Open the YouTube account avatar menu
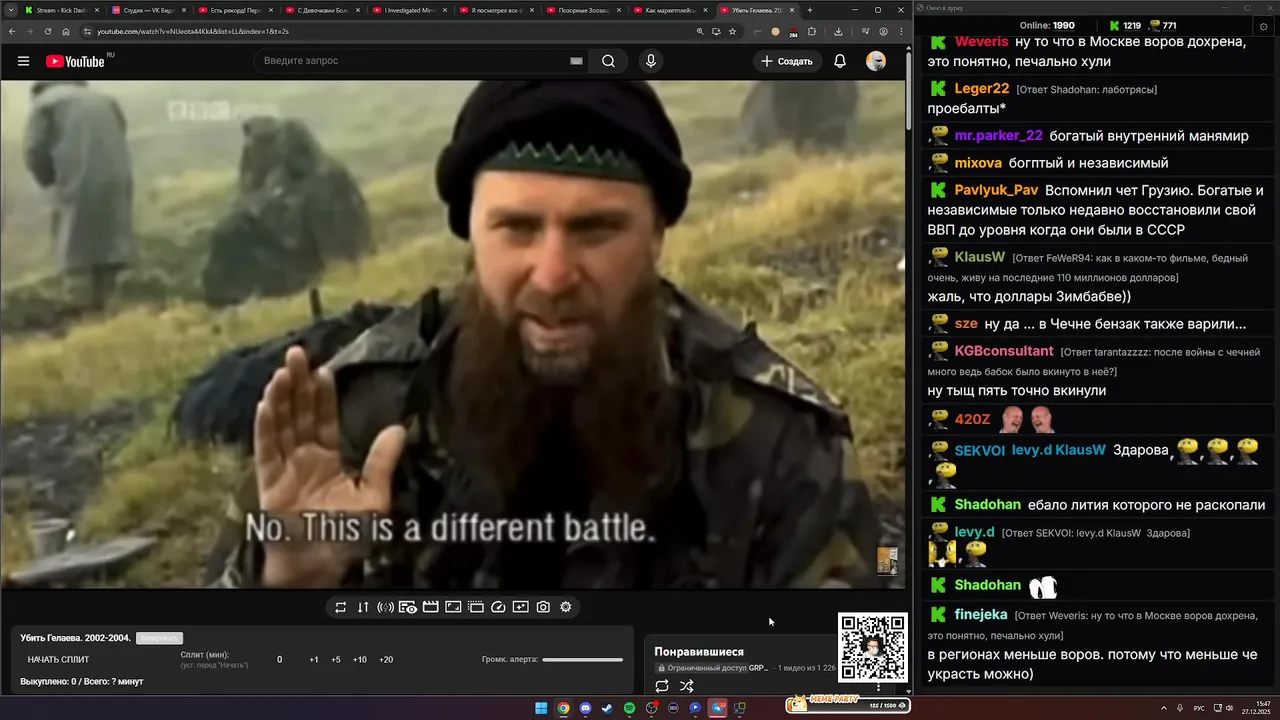 click(876, 61)
